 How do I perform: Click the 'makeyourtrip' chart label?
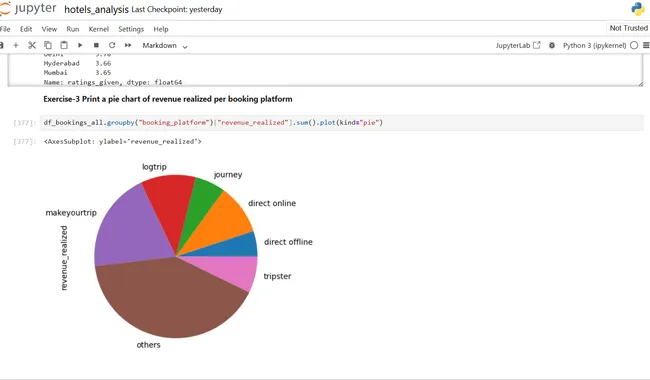[x=71, y=213]
